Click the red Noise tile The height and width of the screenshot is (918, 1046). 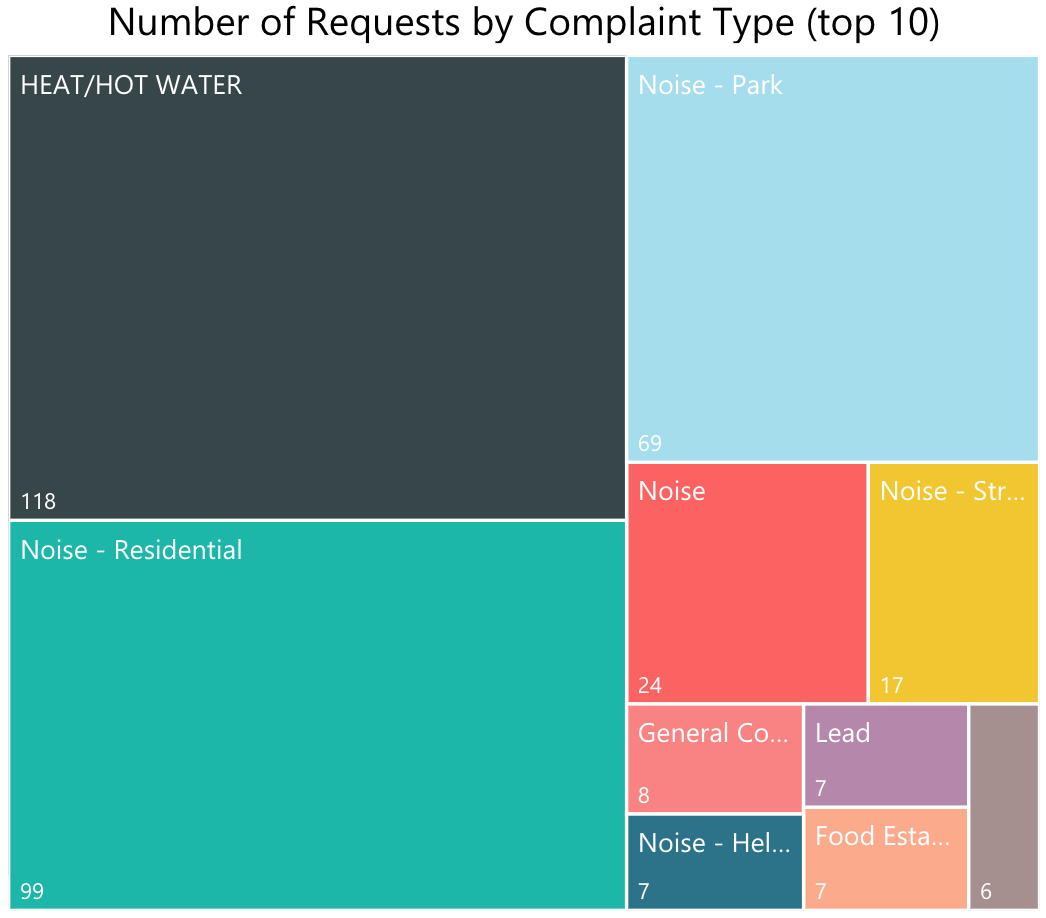point(747,583)
